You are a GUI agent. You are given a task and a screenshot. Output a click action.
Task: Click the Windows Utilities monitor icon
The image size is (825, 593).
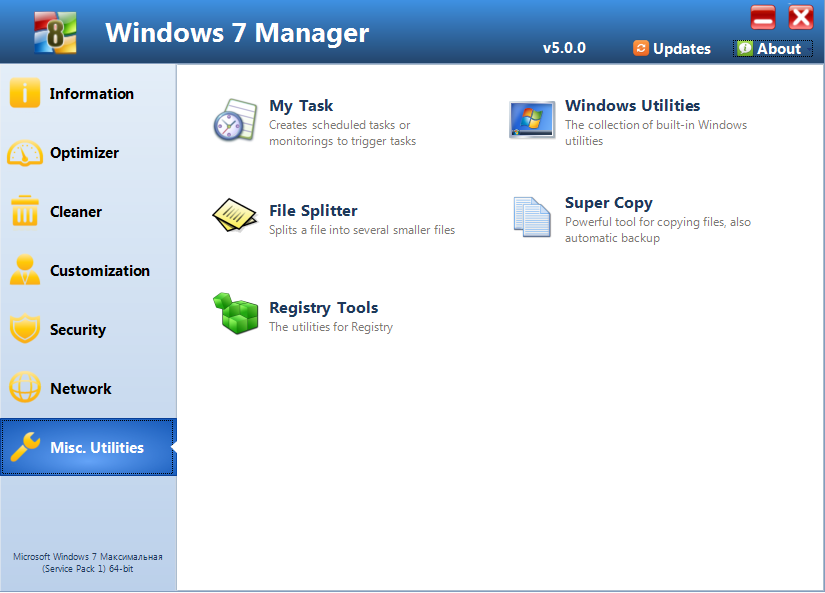pyautogui.click(x=532, y=118)
